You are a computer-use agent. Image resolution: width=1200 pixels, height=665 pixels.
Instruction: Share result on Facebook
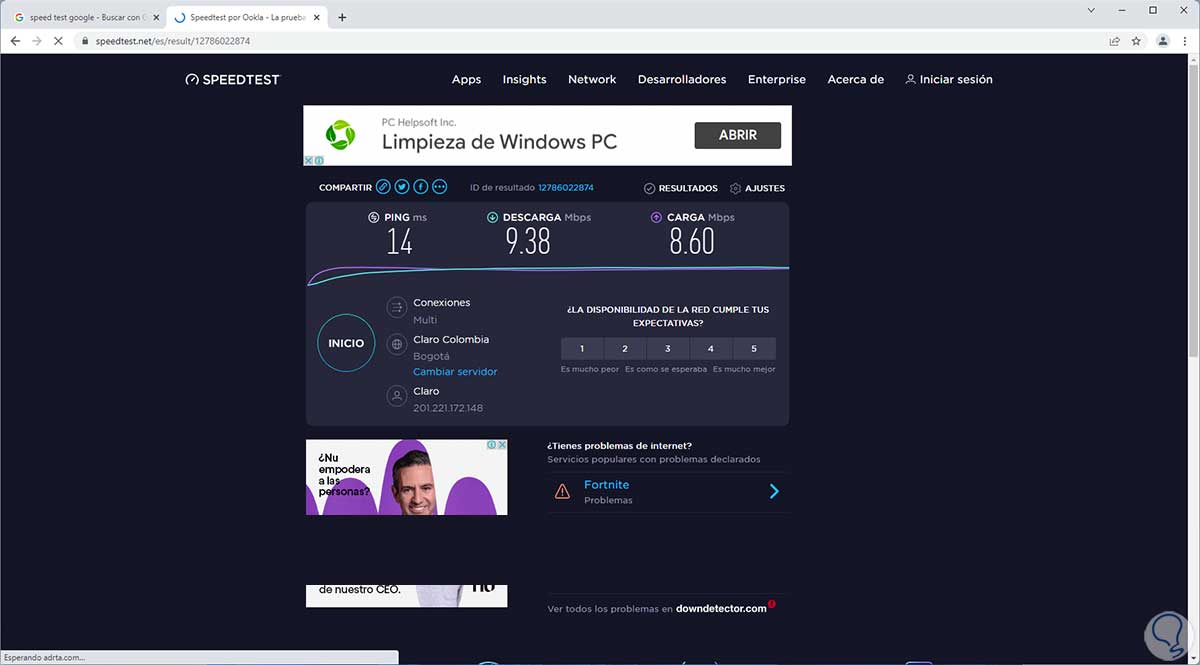click(421, 187)
